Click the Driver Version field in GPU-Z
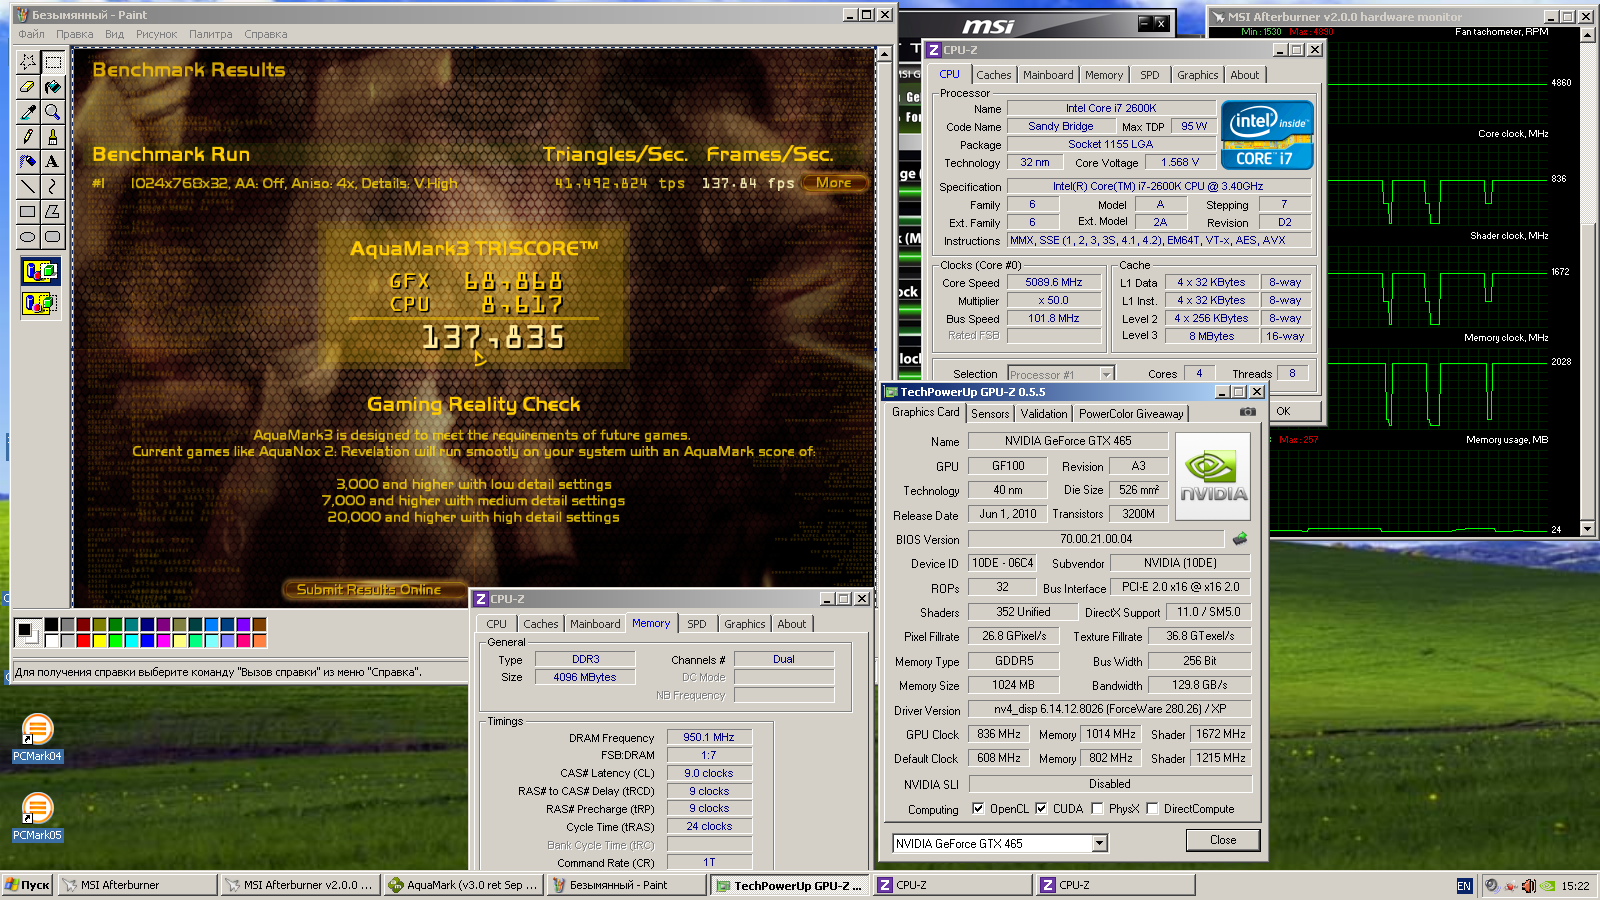The height and width of the screenshot is (900, 1600). pos(1109,709)
